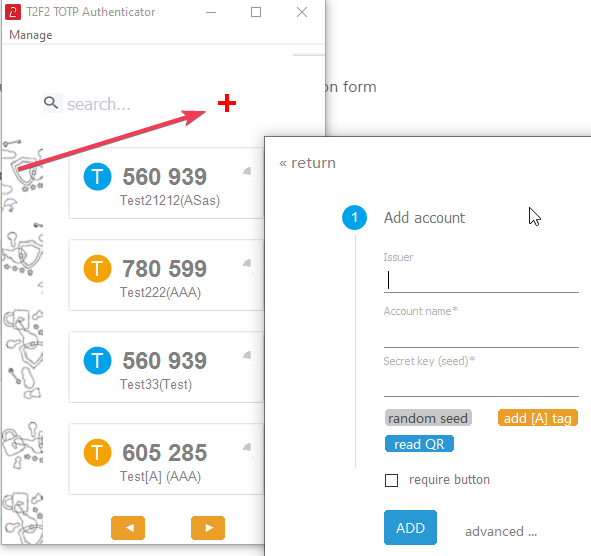Enable the require button checkbox

(x=391, y=480)
